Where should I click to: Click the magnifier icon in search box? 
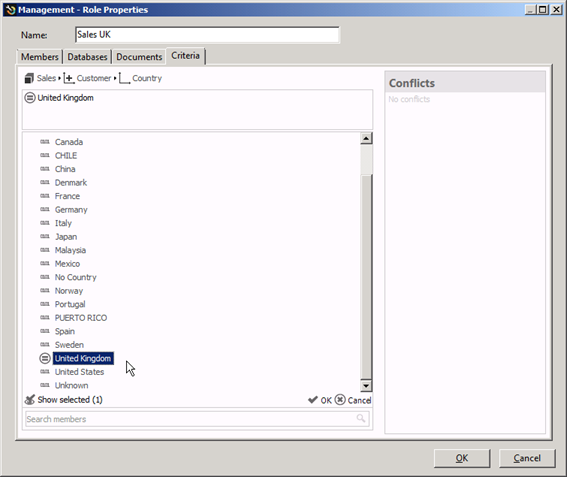point(361,418)
